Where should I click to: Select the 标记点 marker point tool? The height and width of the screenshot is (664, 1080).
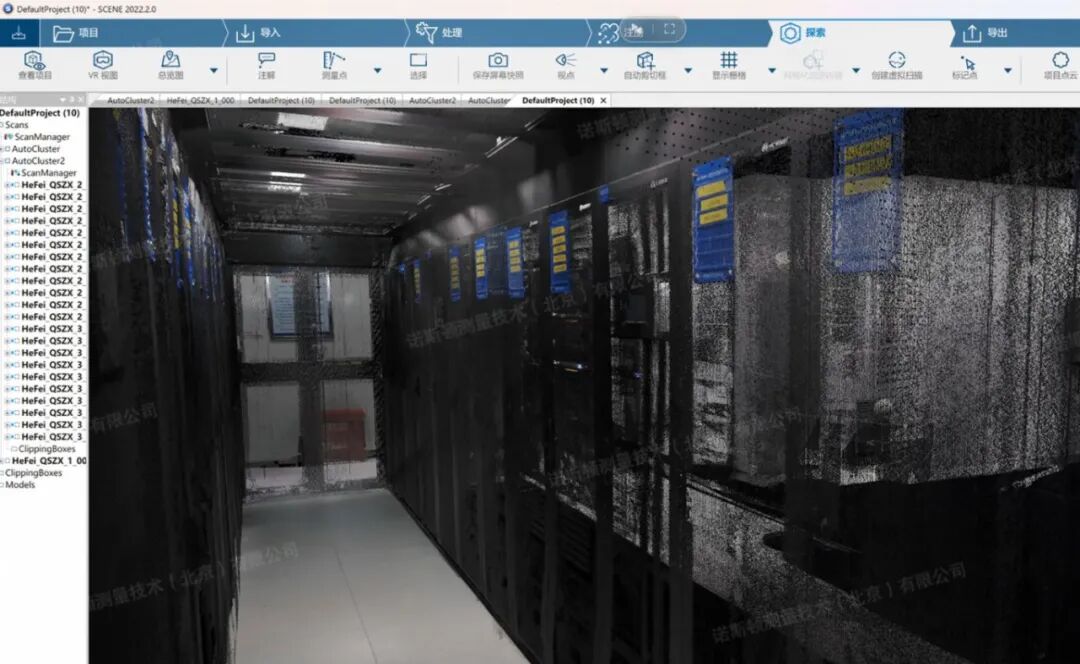(x=967, y=63)
